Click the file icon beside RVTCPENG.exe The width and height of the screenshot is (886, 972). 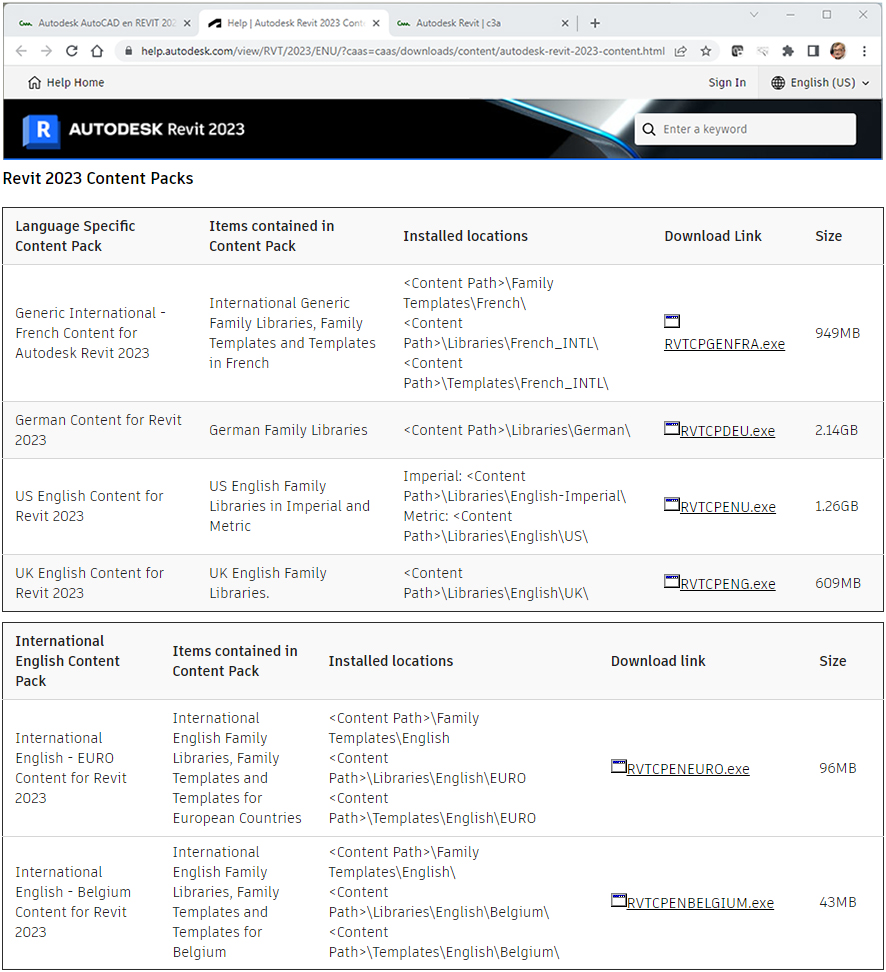pos(671,581)
